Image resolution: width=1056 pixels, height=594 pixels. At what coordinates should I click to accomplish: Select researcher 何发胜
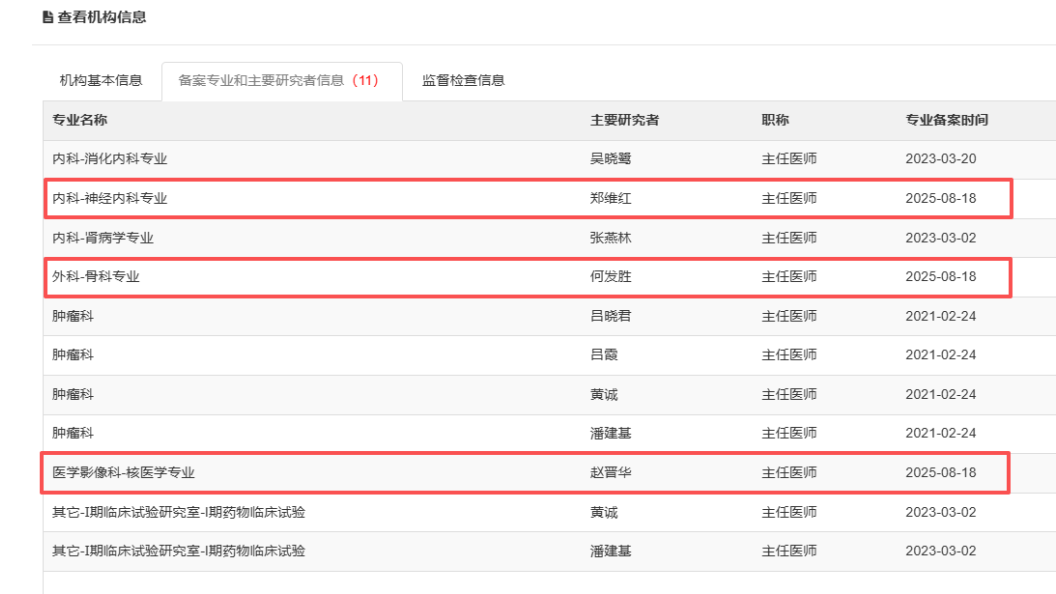(x=611, y=277)
